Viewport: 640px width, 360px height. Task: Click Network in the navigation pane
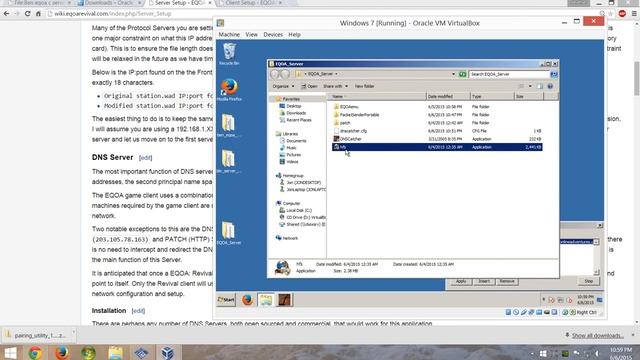click(290, 238)
